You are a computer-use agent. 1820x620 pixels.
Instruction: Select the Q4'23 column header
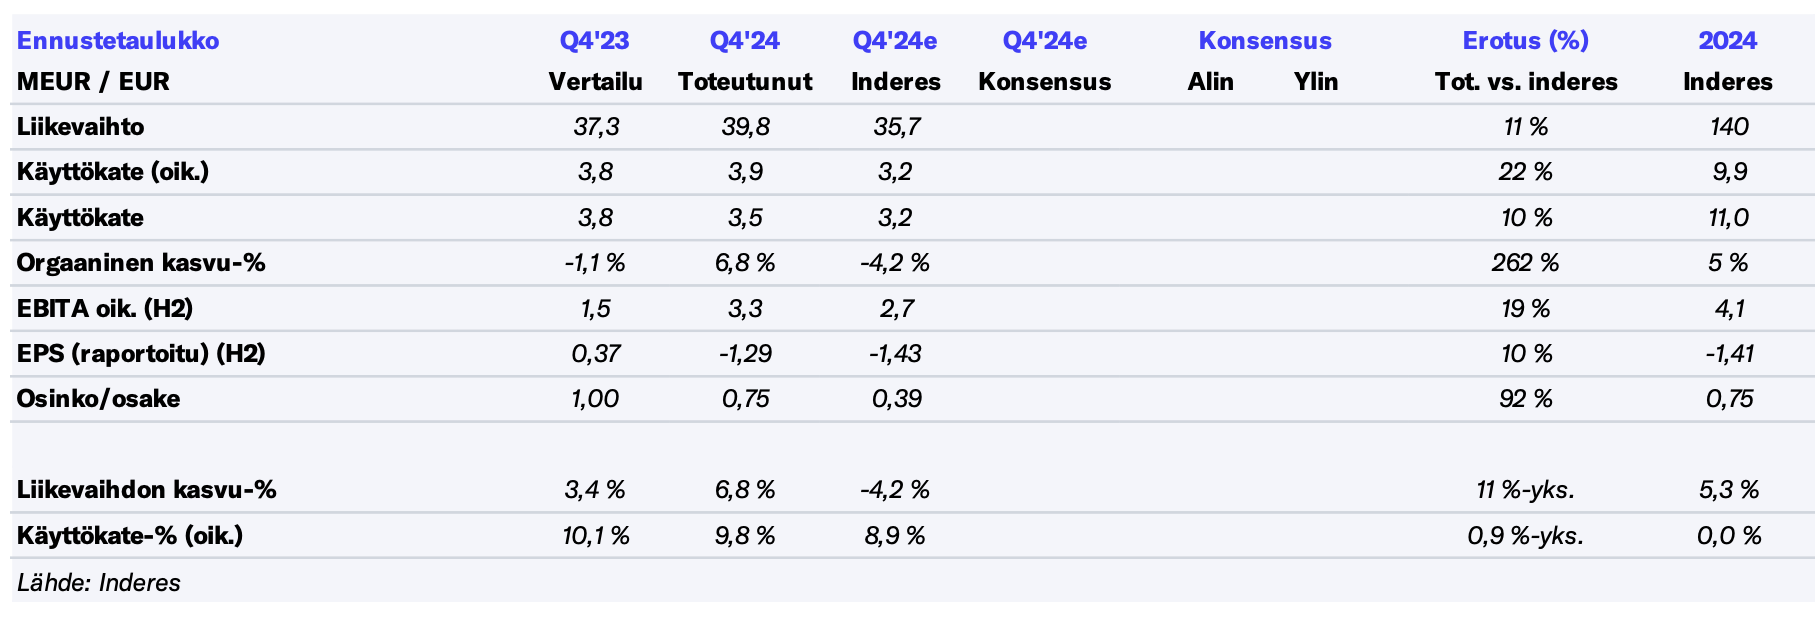[594, 41]
